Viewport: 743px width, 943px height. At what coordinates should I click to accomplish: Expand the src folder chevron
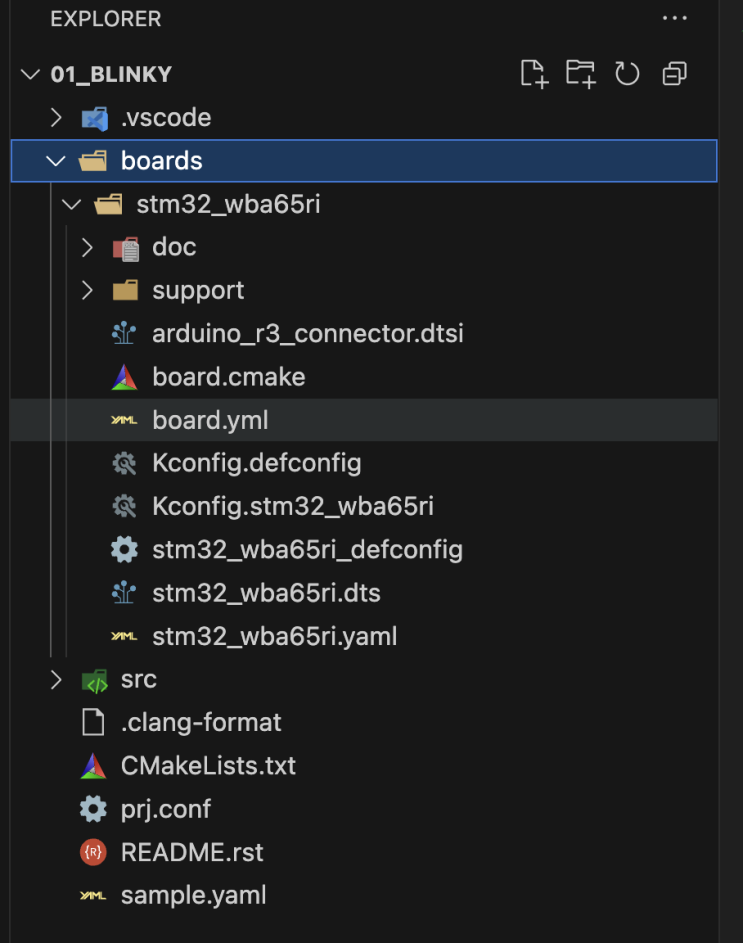tap(56, 680)
